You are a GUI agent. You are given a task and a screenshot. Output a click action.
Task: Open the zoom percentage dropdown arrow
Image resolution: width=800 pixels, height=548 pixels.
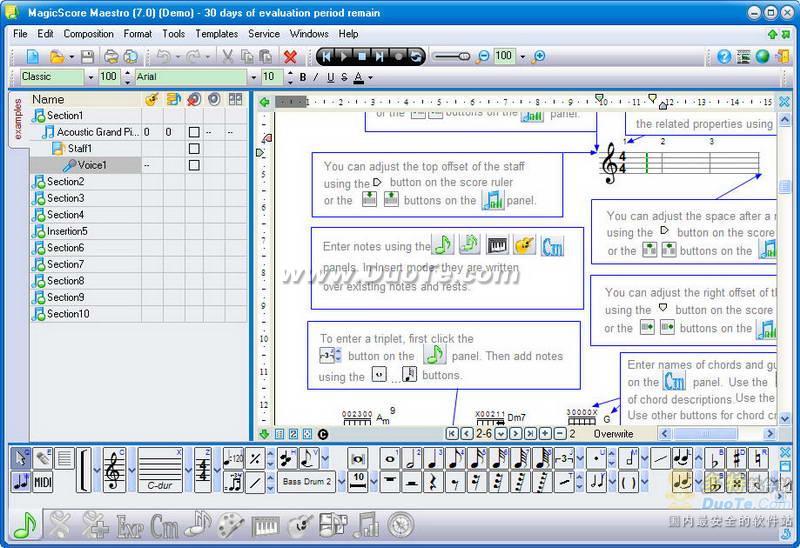pos(522,57)
